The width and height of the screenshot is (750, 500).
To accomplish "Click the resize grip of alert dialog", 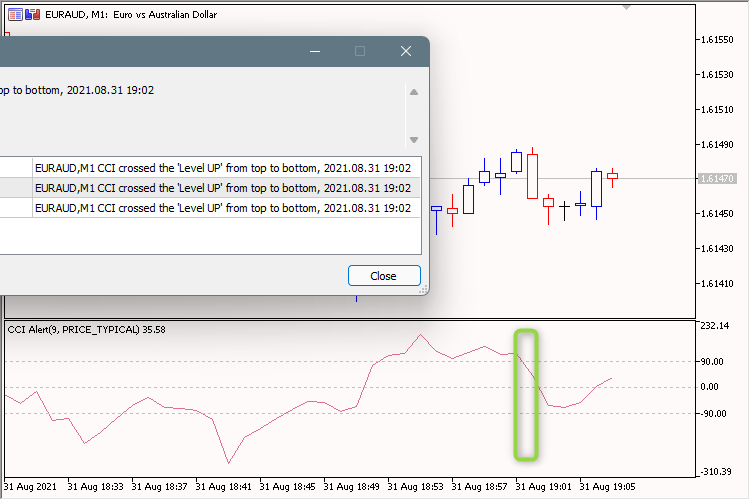I will coord(423,289).
